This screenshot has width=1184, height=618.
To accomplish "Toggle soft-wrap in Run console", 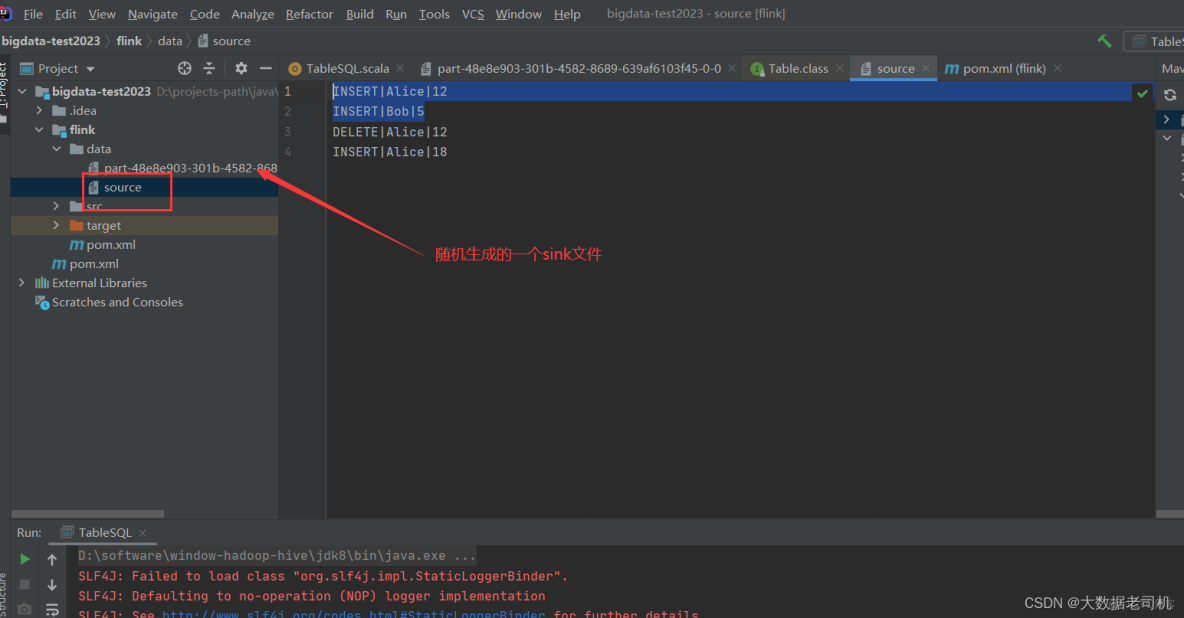I will coord(52,610).
